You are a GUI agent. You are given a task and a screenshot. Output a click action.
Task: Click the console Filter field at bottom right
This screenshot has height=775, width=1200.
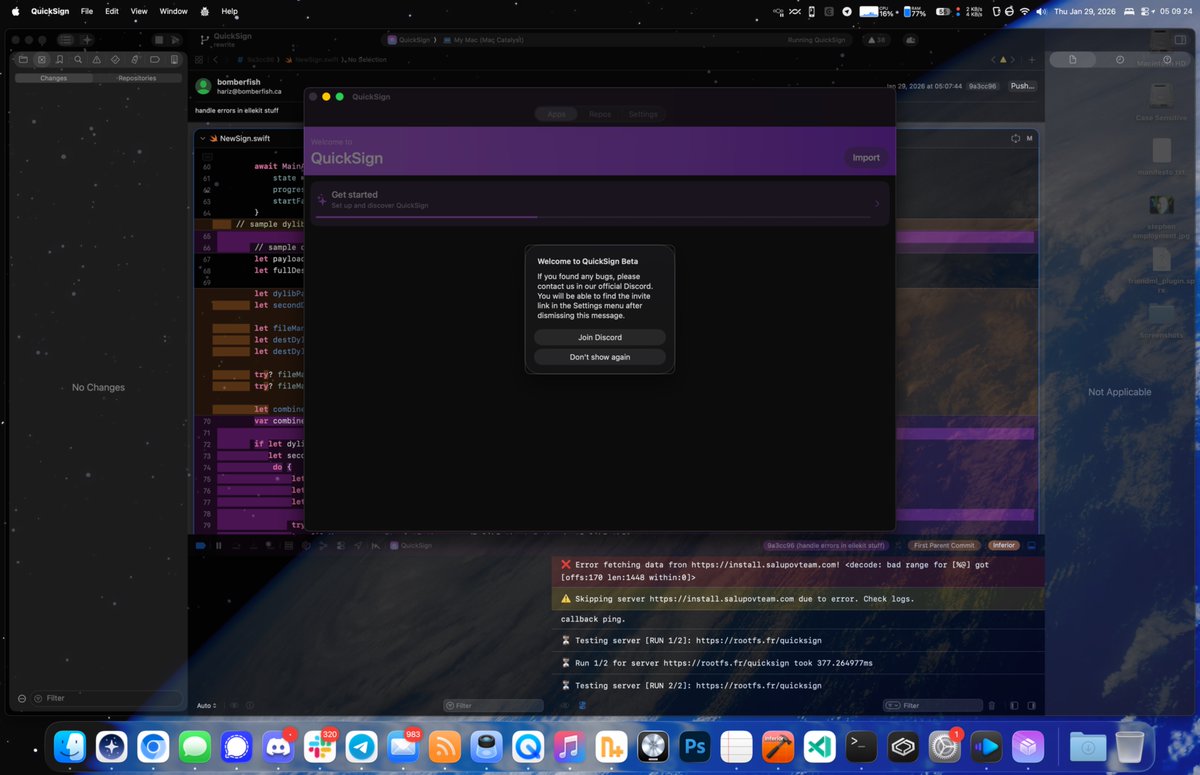(x=931, y=705)
